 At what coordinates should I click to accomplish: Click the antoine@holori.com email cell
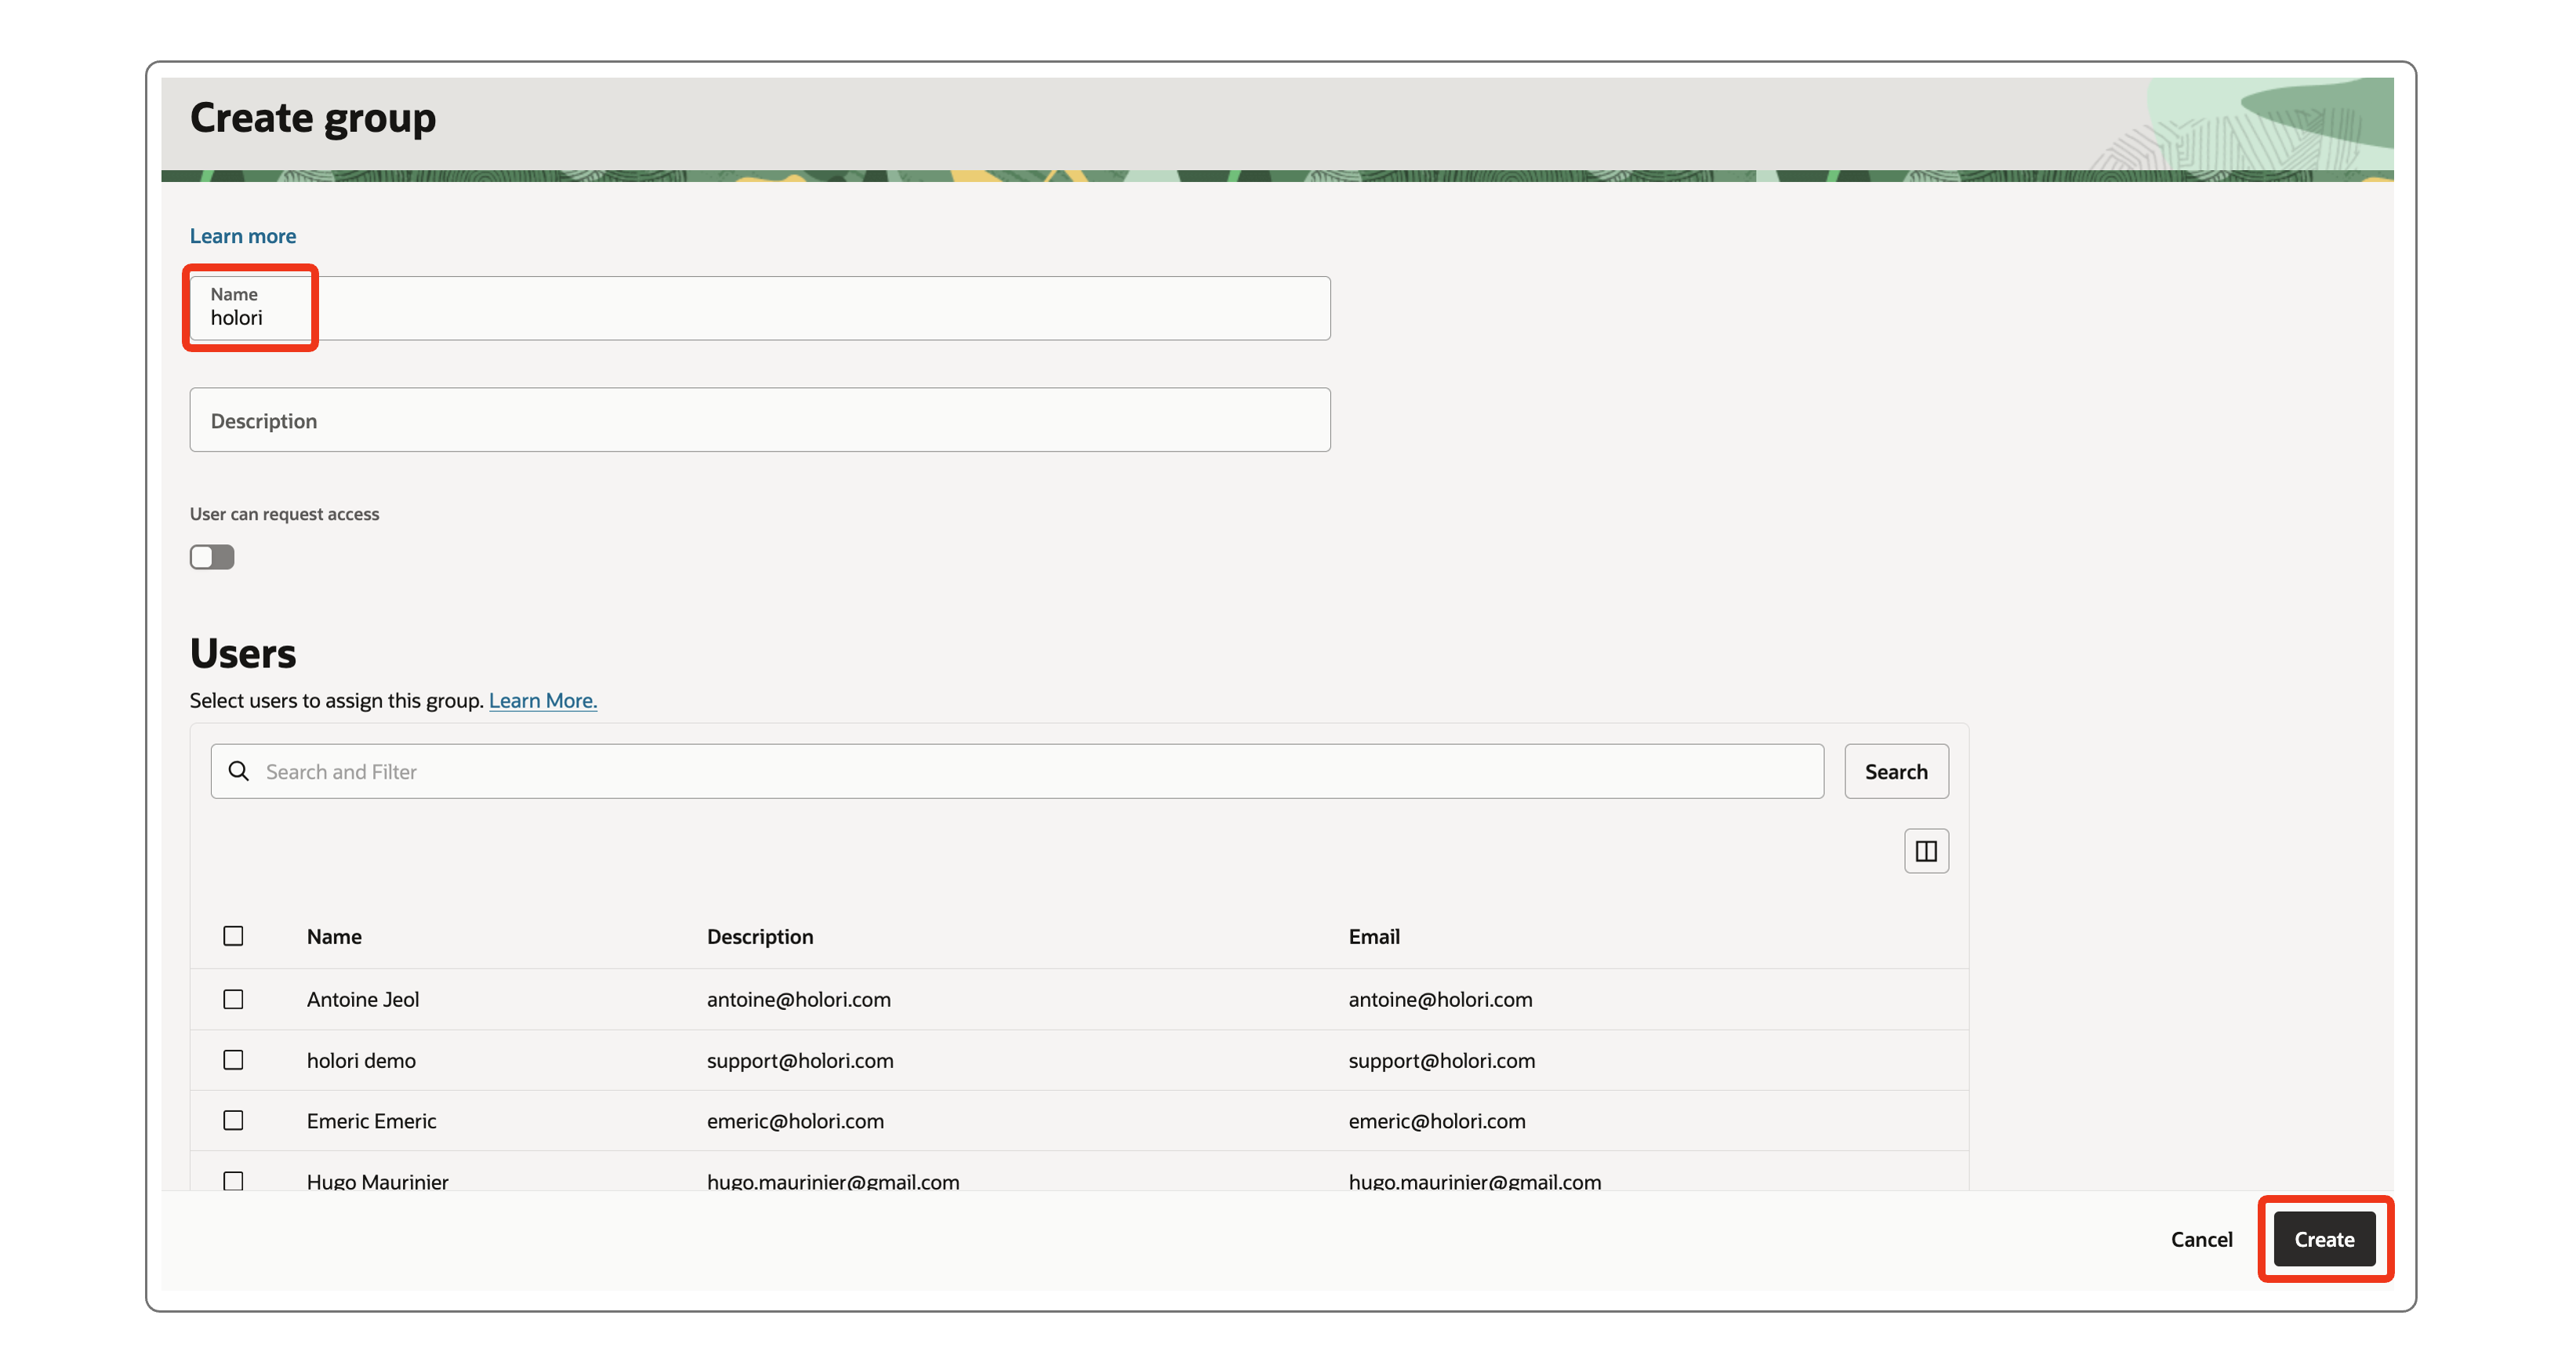tap(1440, 998)
